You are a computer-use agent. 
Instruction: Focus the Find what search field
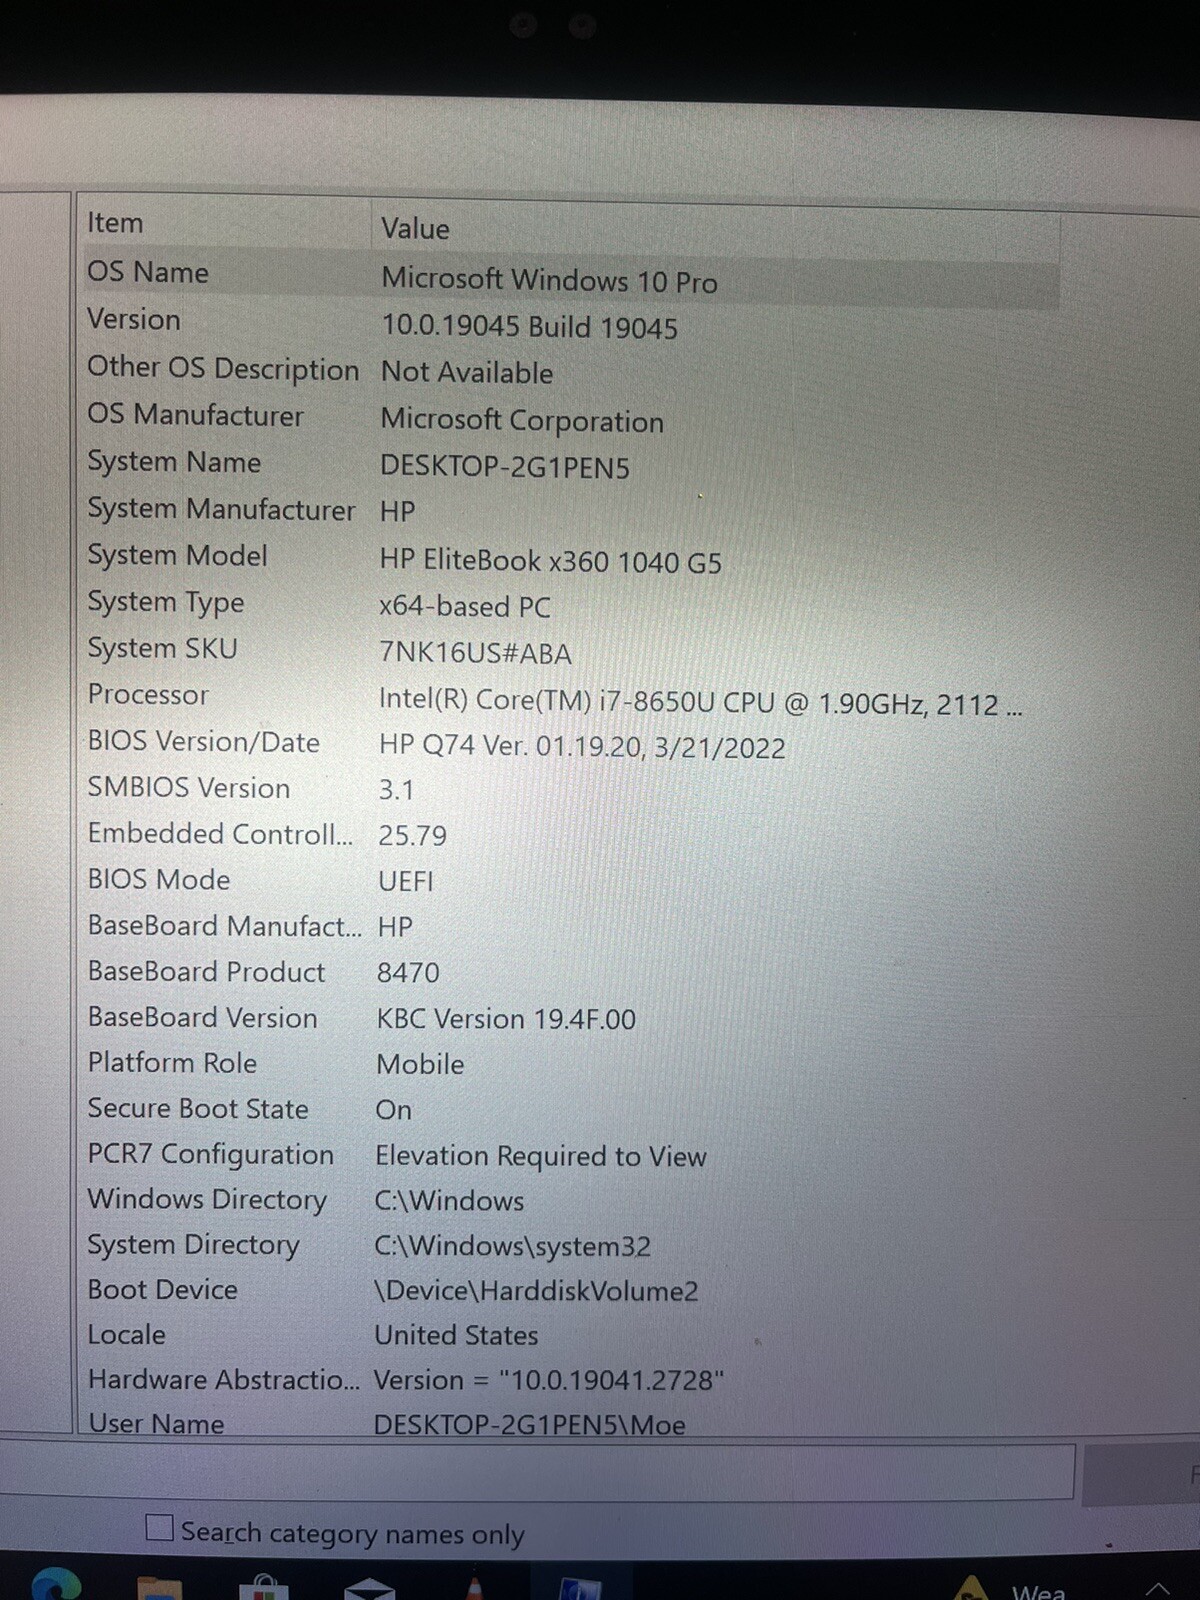[x=537, y=1471]
